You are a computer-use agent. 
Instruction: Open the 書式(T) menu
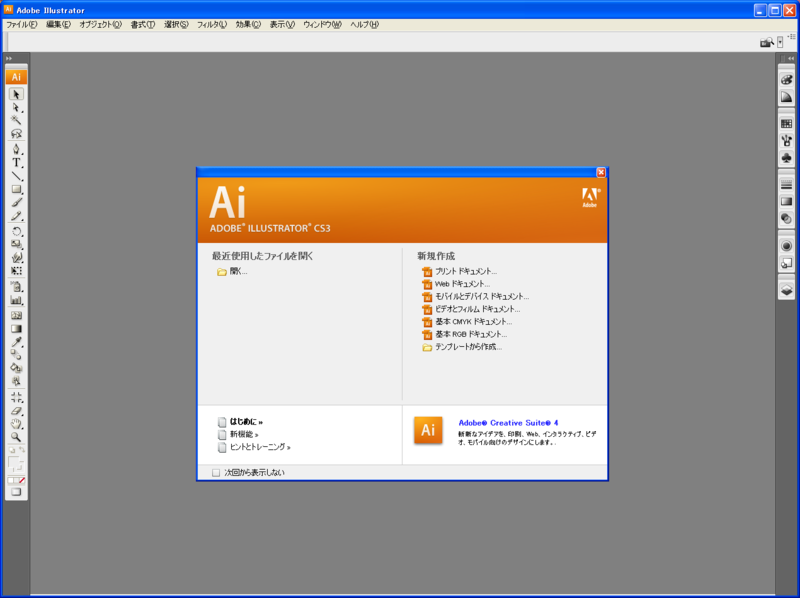(143, 24)
